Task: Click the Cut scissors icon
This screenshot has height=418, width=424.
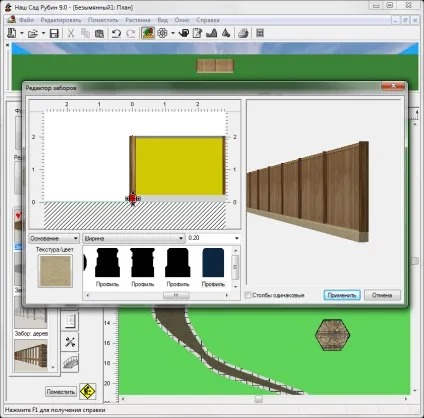Action: [x=71, y=33]
